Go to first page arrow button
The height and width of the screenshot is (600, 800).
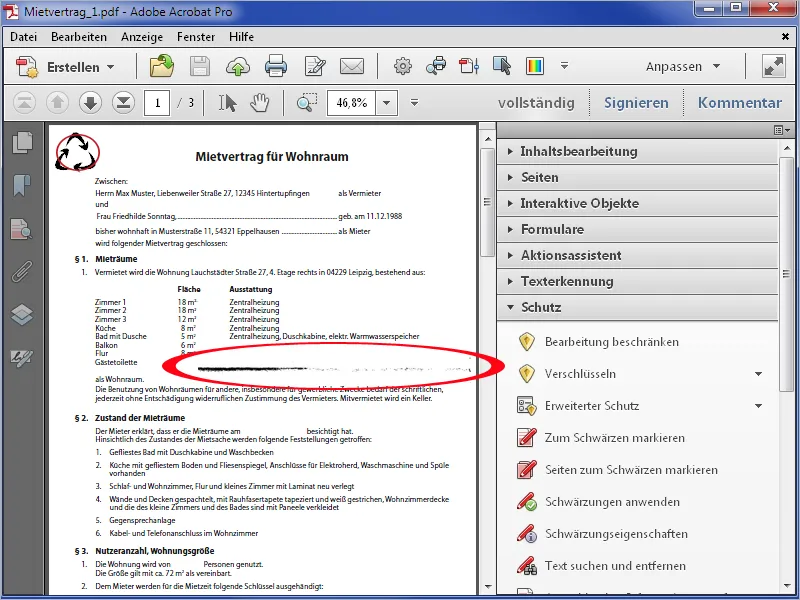pos(24,103)
